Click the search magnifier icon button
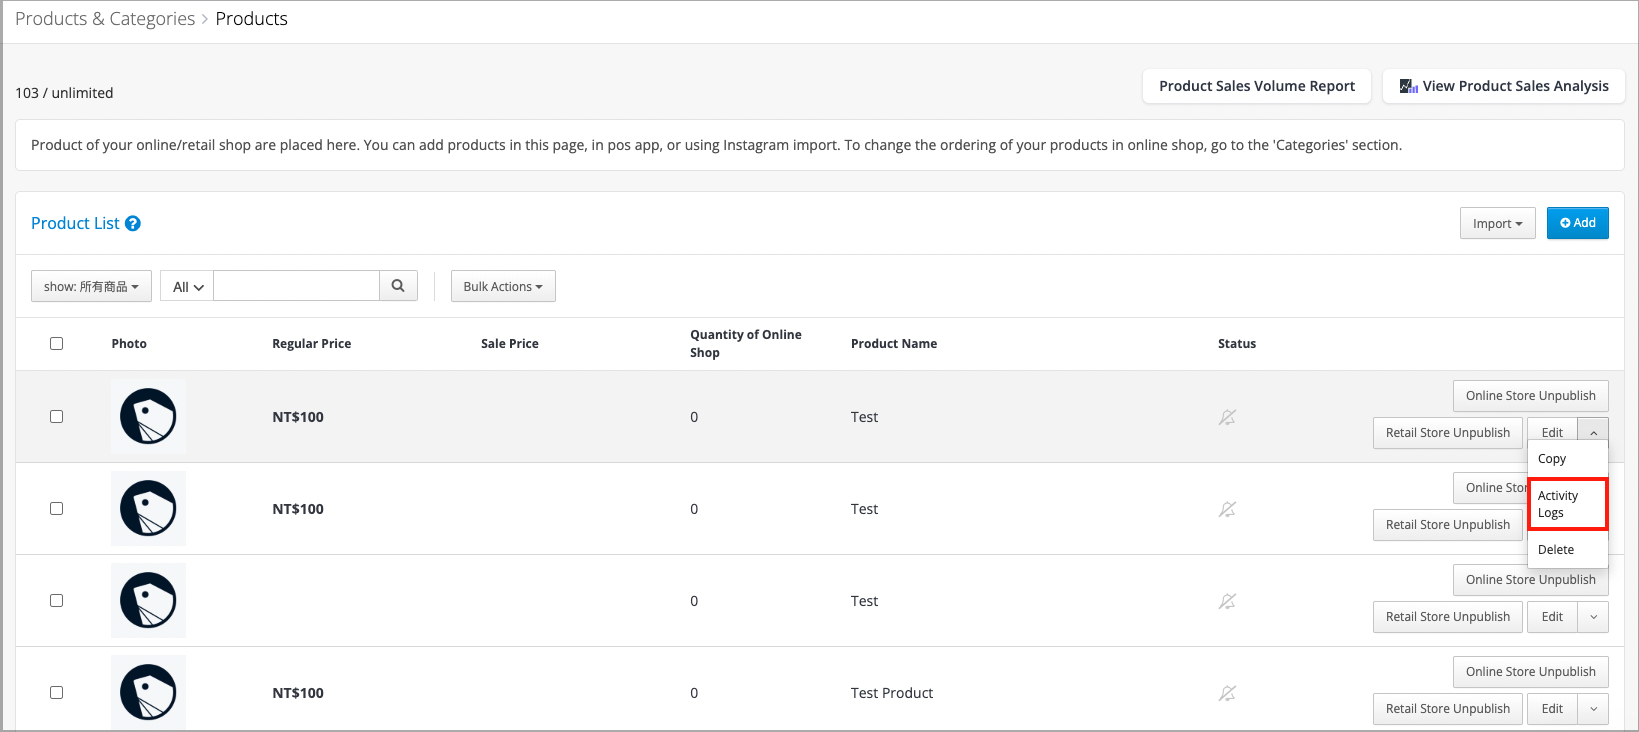Viewport: 1639px width, 732px height. click(398, 286)
